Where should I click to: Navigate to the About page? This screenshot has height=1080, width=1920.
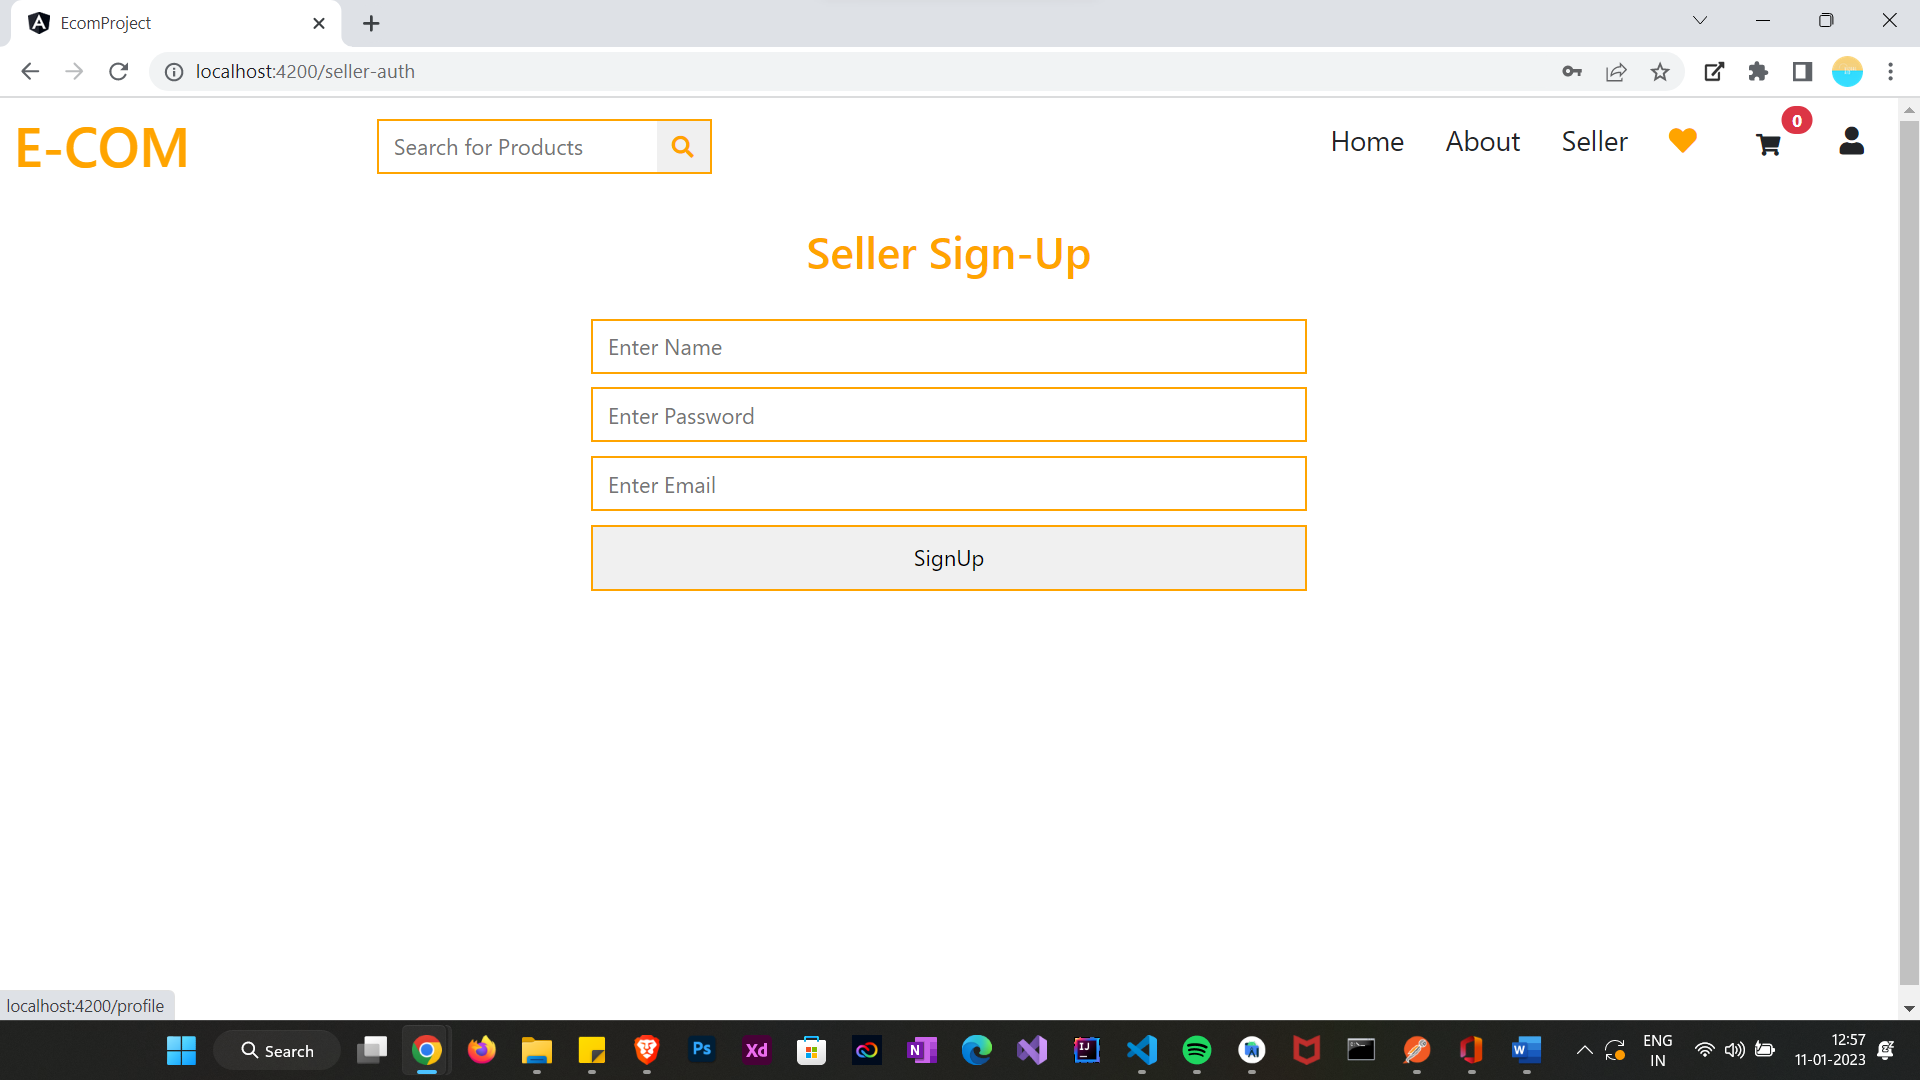(x=1482, y=141)
